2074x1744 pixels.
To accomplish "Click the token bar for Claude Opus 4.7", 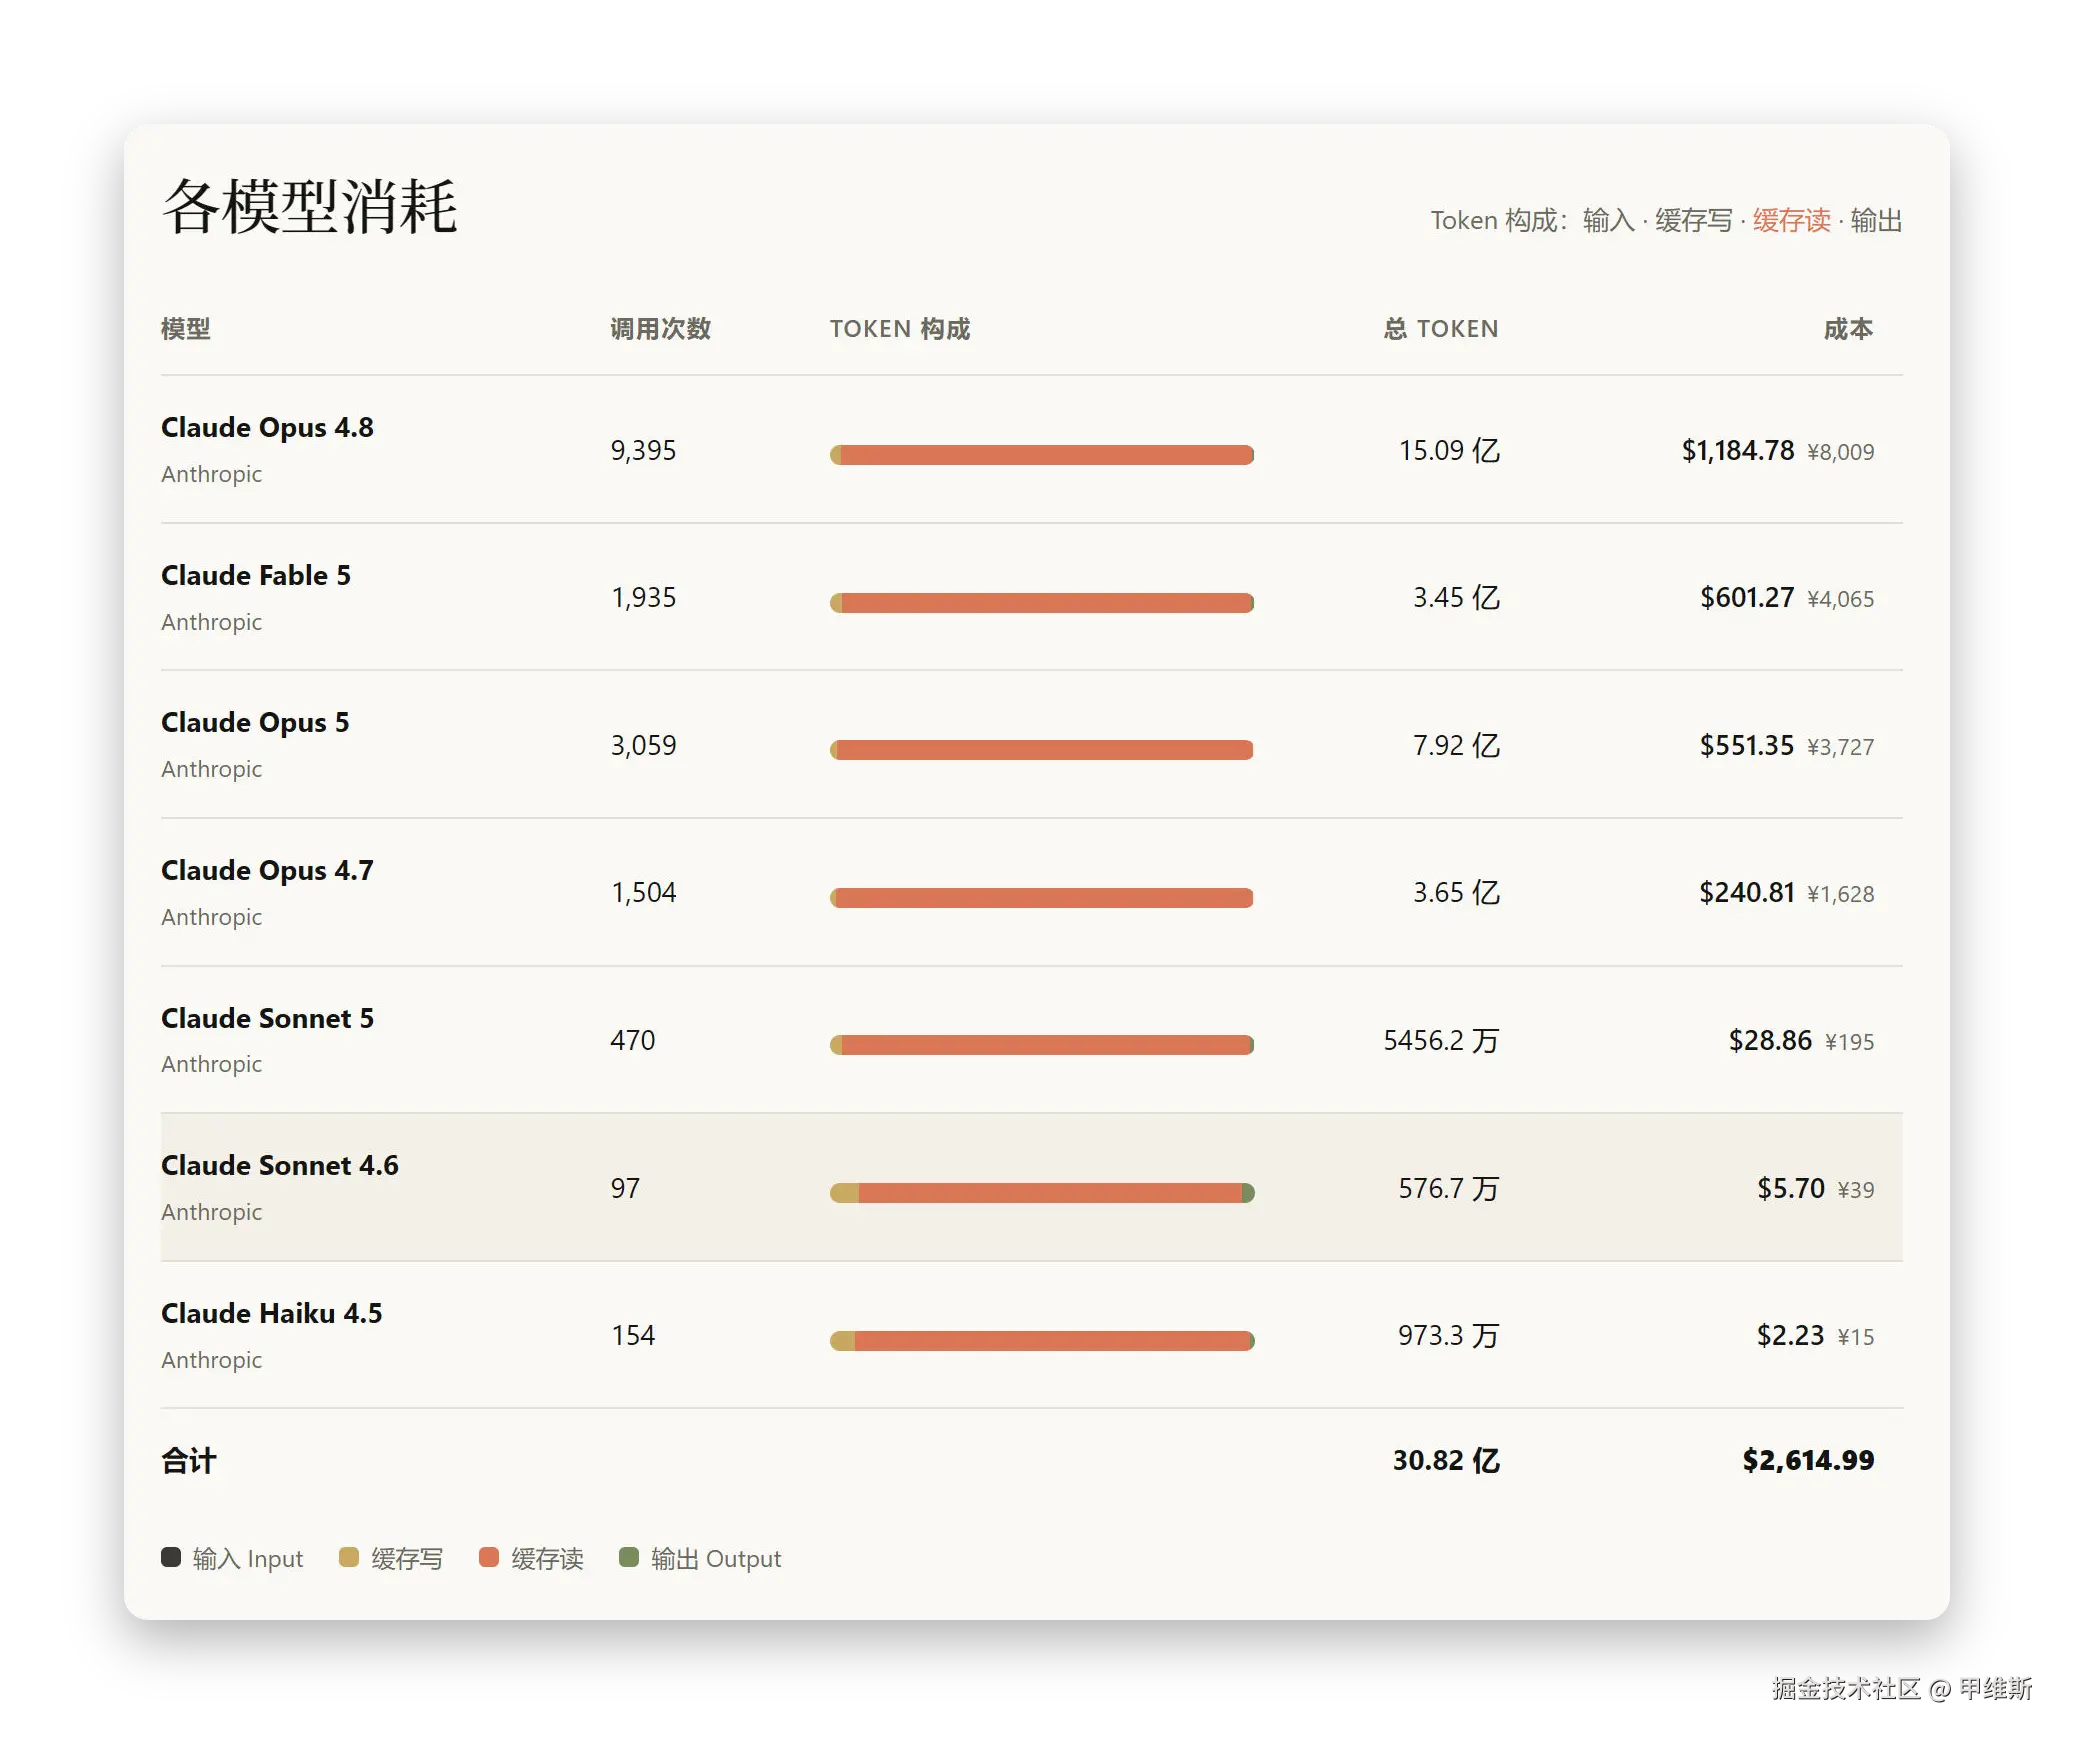I will click(1042, 898).
